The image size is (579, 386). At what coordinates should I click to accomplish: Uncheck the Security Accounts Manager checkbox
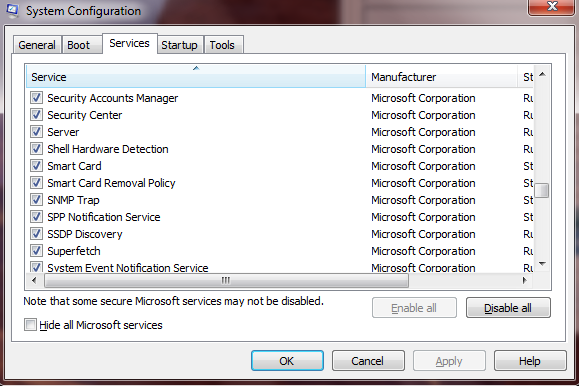pos(36,98)
